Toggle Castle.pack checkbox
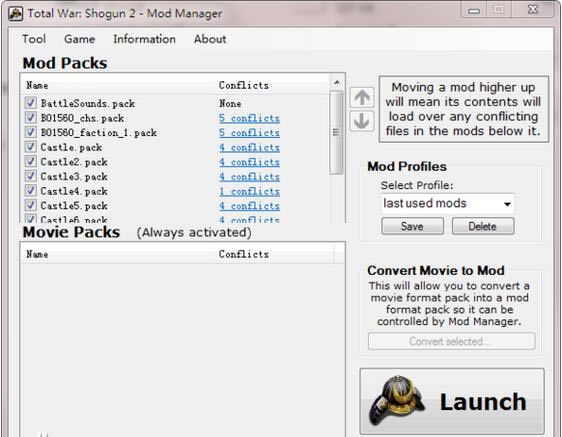 (x=31, y=147)
